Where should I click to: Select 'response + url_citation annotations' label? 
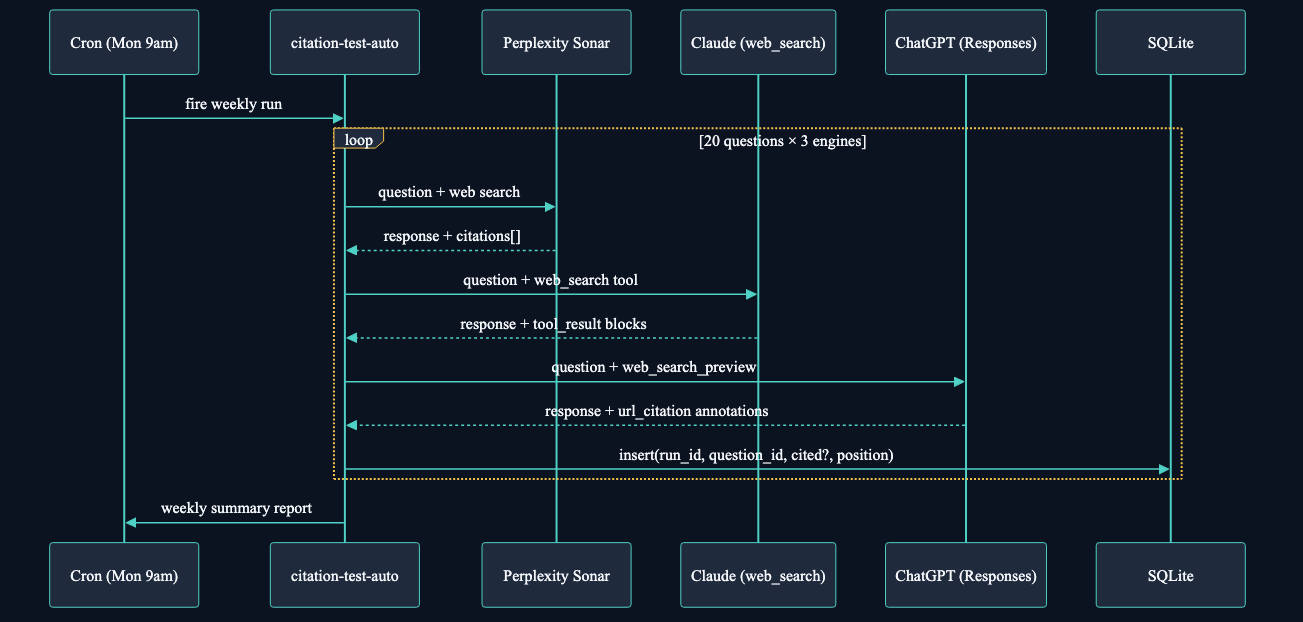tap(656, 411)
